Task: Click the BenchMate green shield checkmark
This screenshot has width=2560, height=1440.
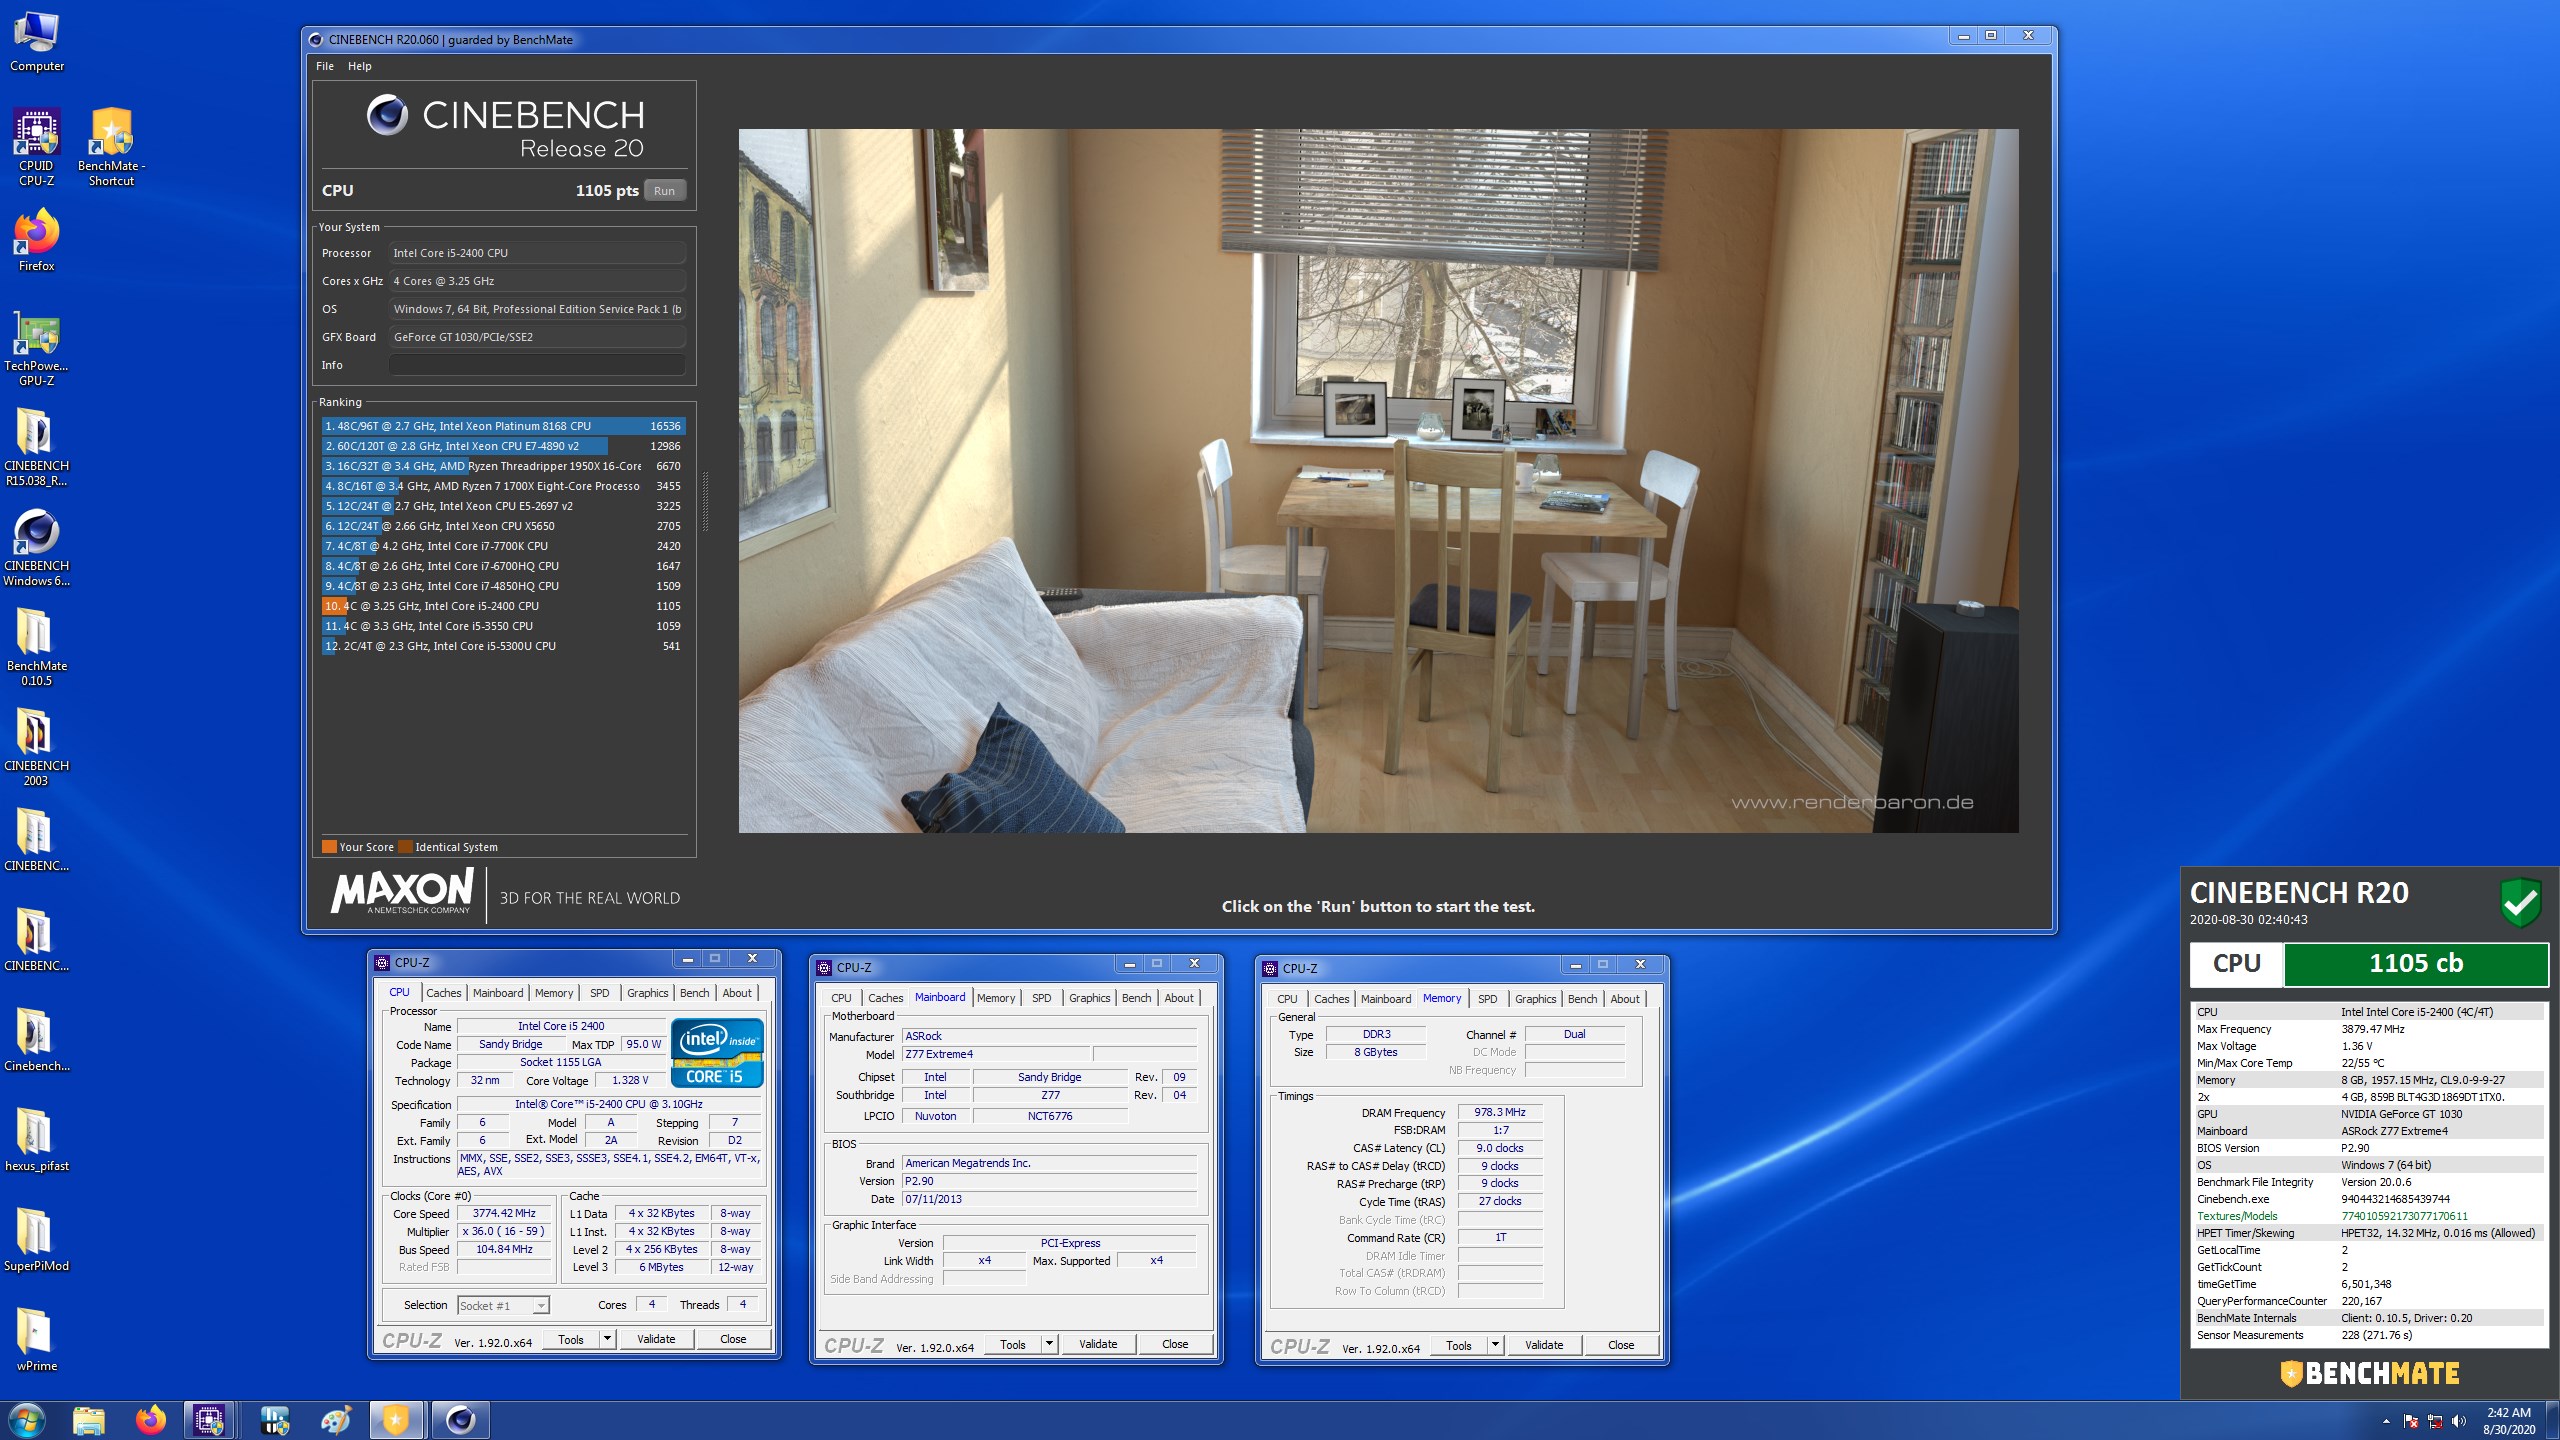Action: [x=2521, y=903]
